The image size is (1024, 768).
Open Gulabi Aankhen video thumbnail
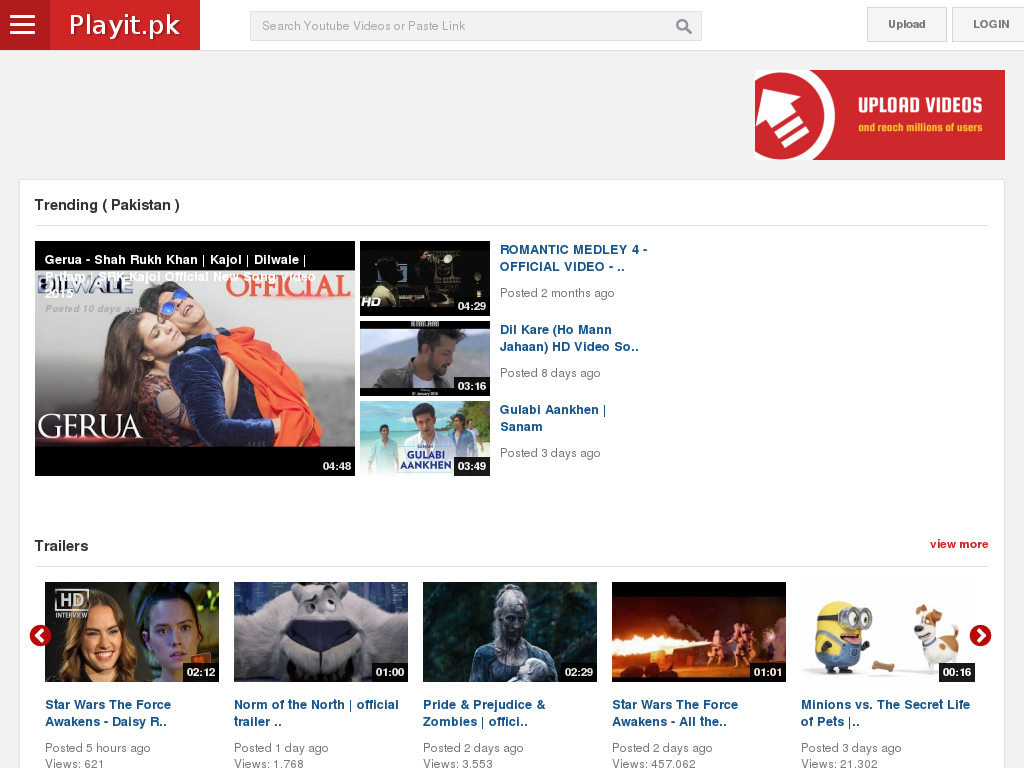[x=424, y=438]
